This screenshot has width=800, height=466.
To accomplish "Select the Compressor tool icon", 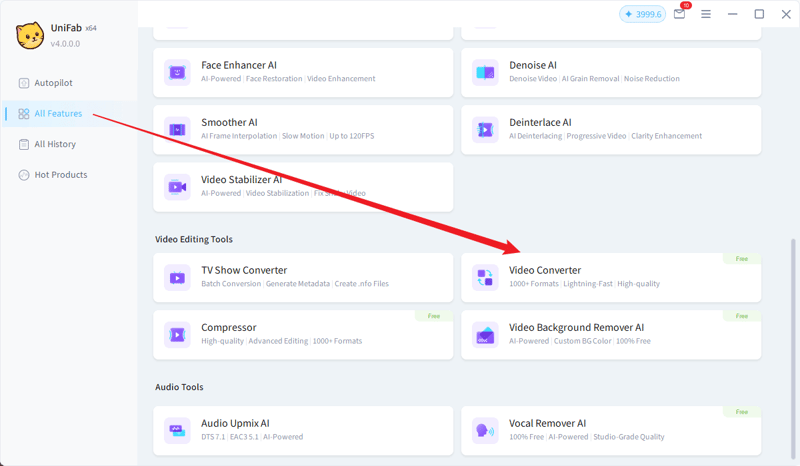I will 177,334.
